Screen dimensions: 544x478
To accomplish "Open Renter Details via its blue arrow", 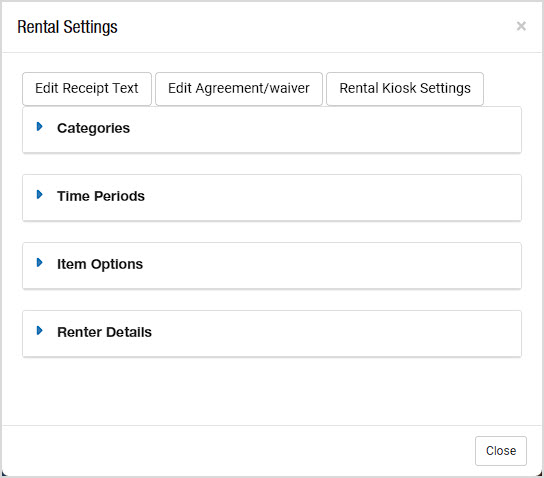I will tap(40, 331).
